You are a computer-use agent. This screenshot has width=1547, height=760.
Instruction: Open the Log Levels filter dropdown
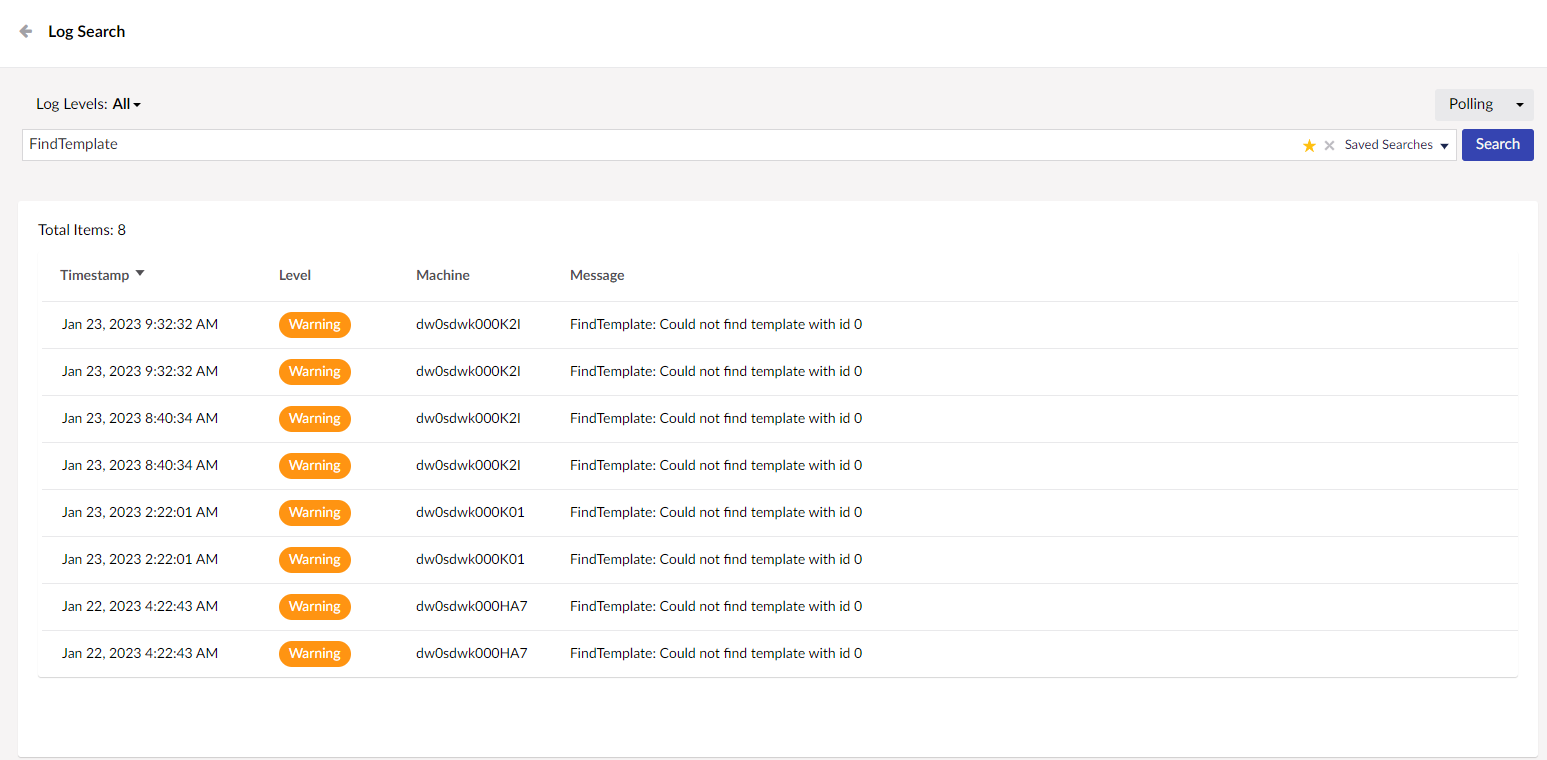tap(126, 103)
